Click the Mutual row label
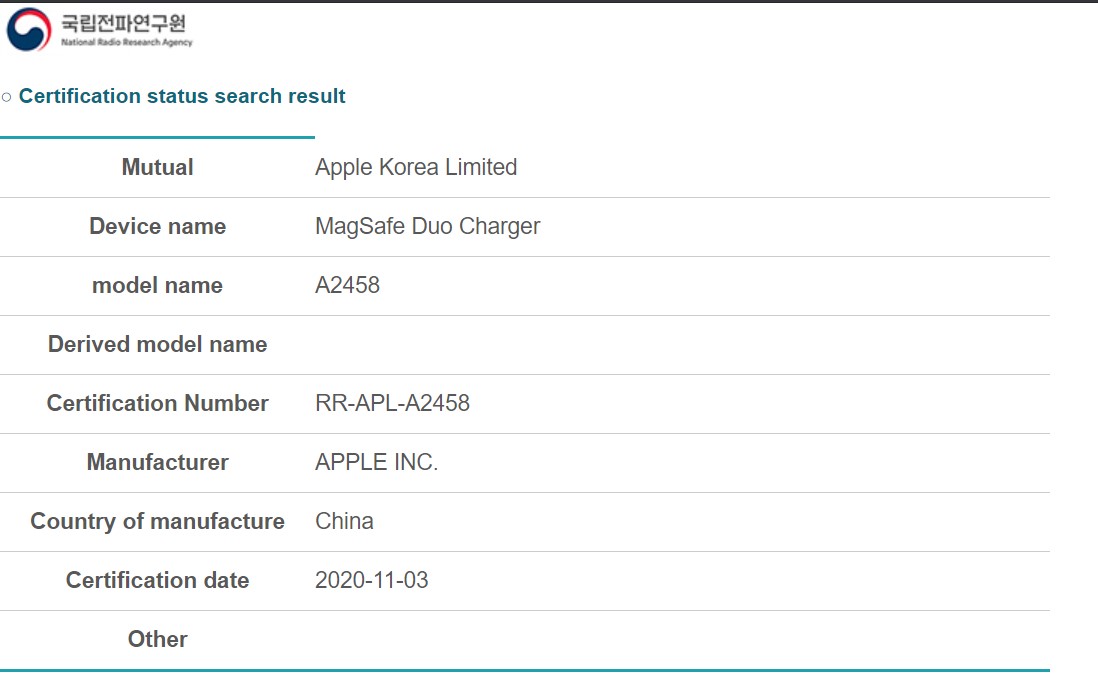This screenshot has height=700, width=1098. [157, 168]
